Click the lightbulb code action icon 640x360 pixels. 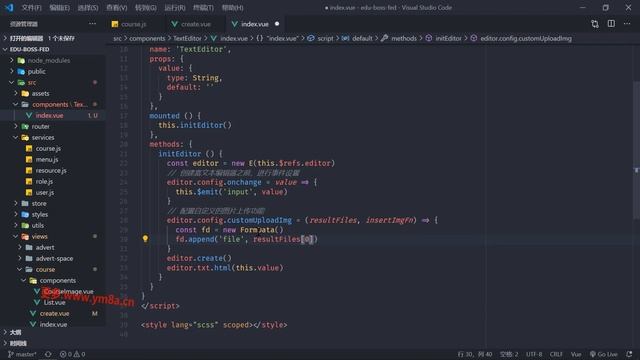145,239
